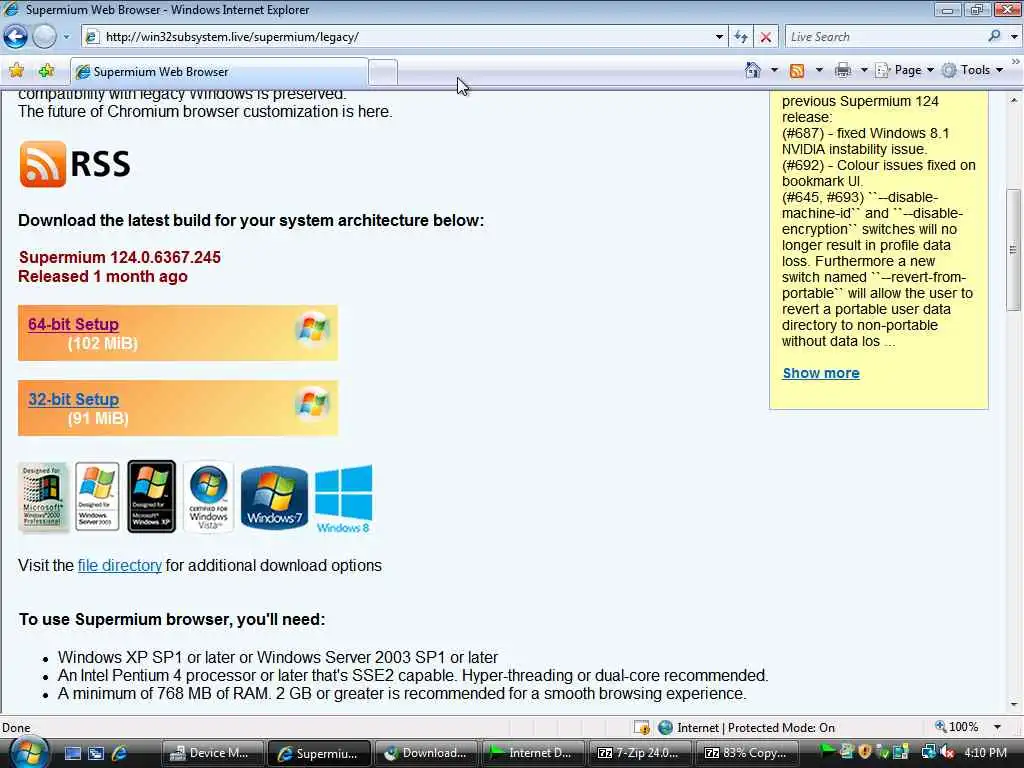Click the red Stop loading icon
The image size is (1024, 768).
coord(765,37)
